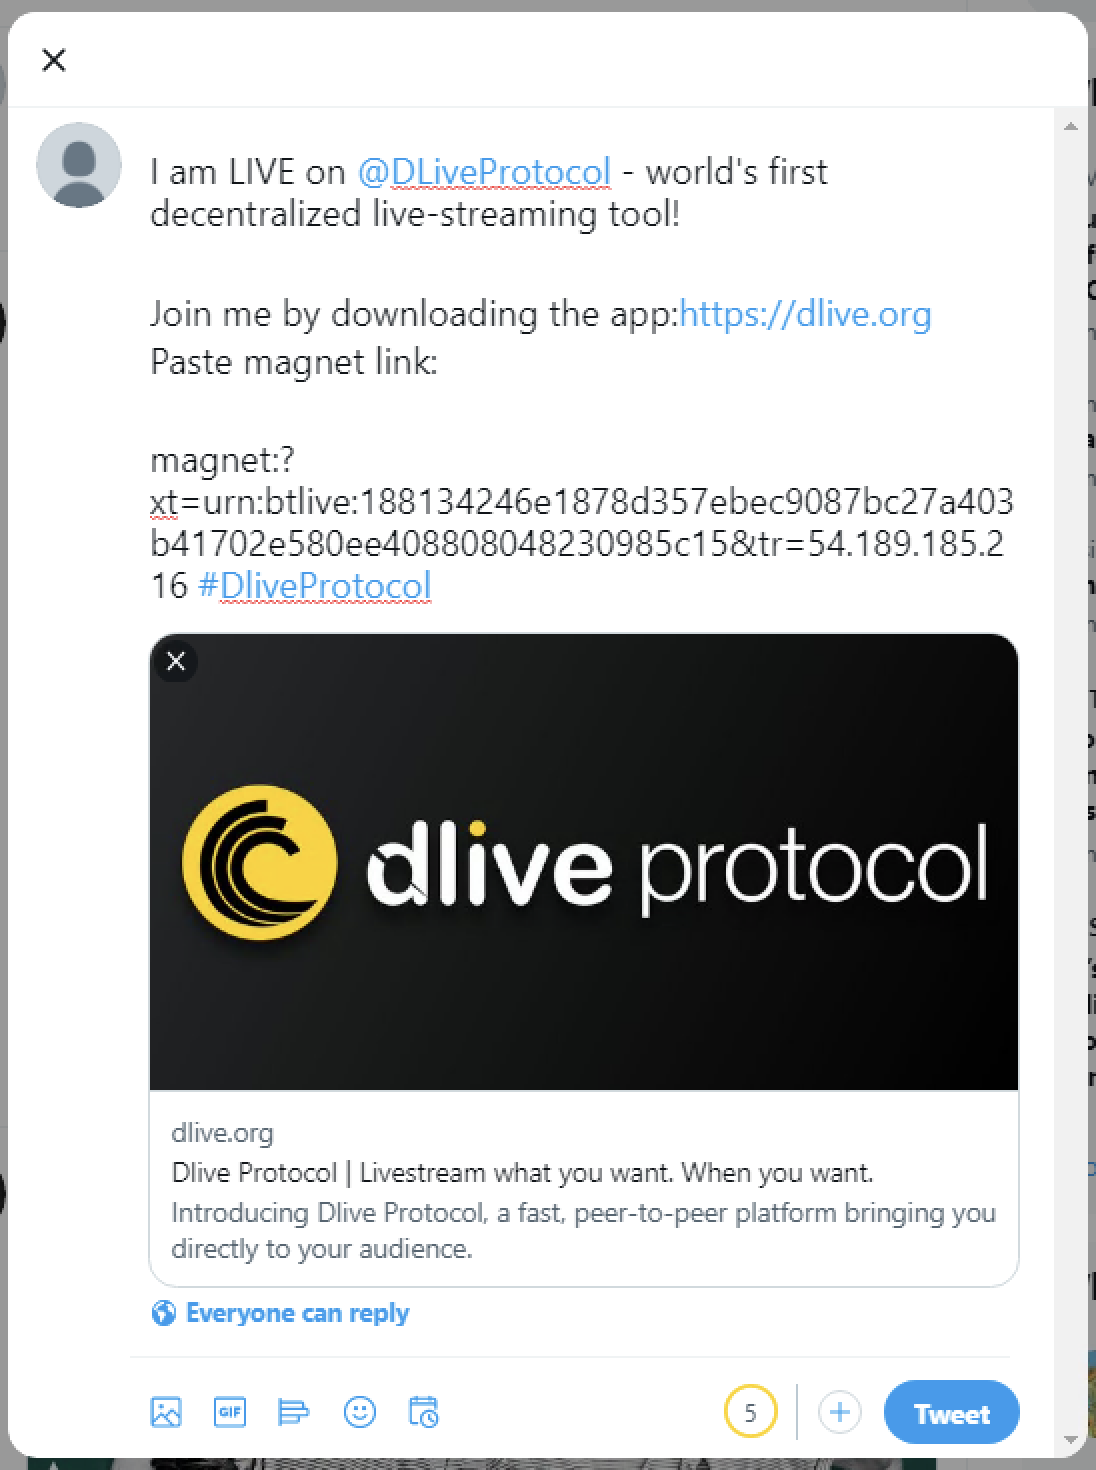Add a poll to the tweet
This screenshot has height=1470, width=1096.
tap(294, 1412)
